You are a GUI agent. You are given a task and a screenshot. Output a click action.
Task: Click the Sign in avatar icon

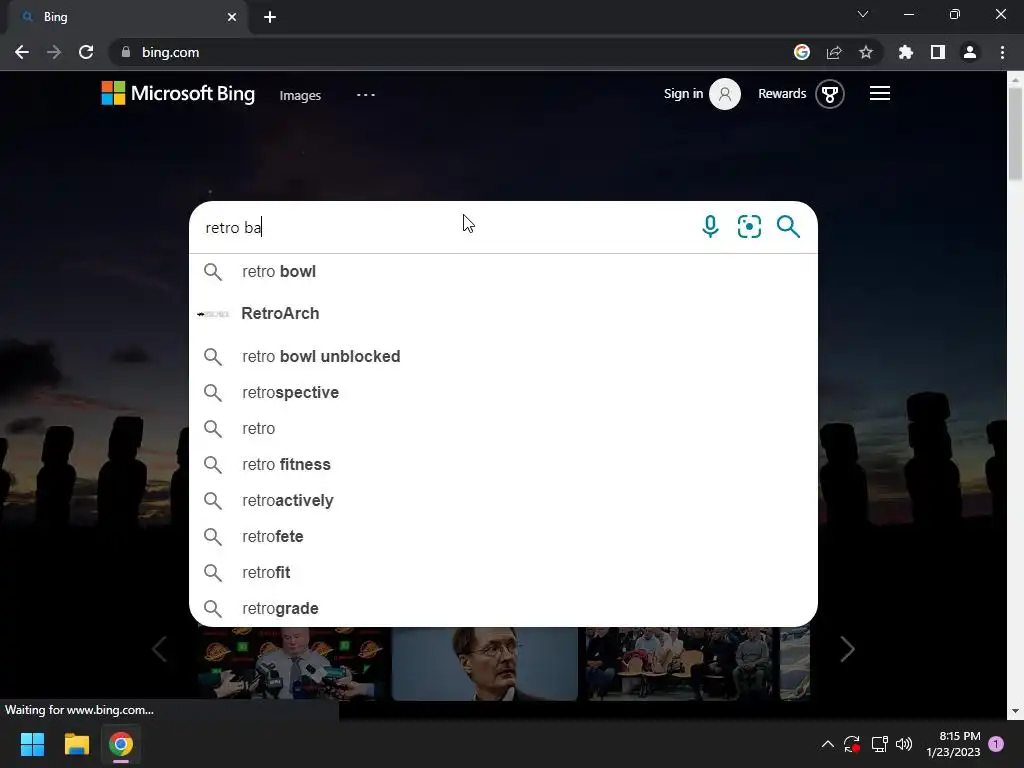(725, 94)
